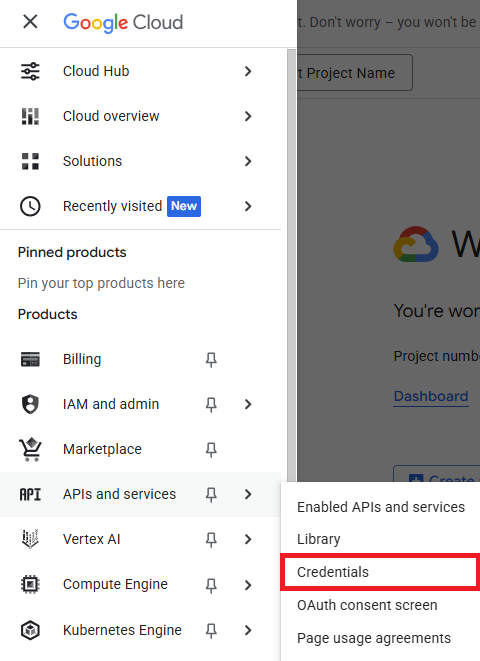Open the Library submenu item

(381, 539)
